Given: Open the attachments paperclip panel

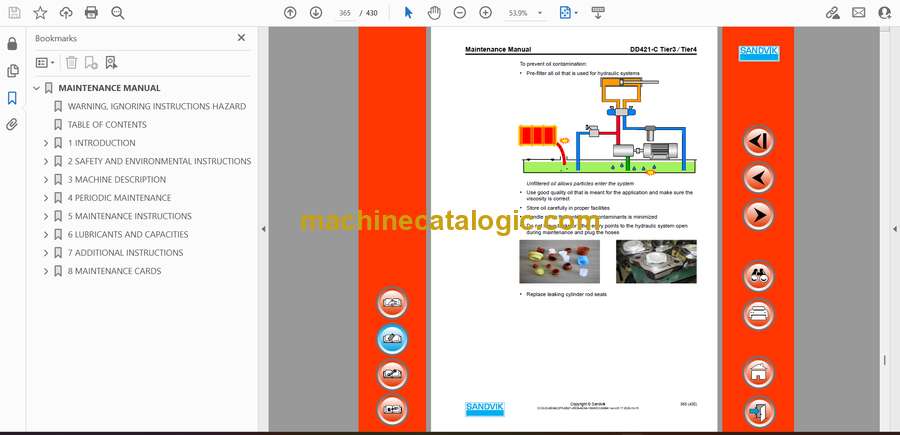Looking at the screenshot, I should click(x=12, y=125).
